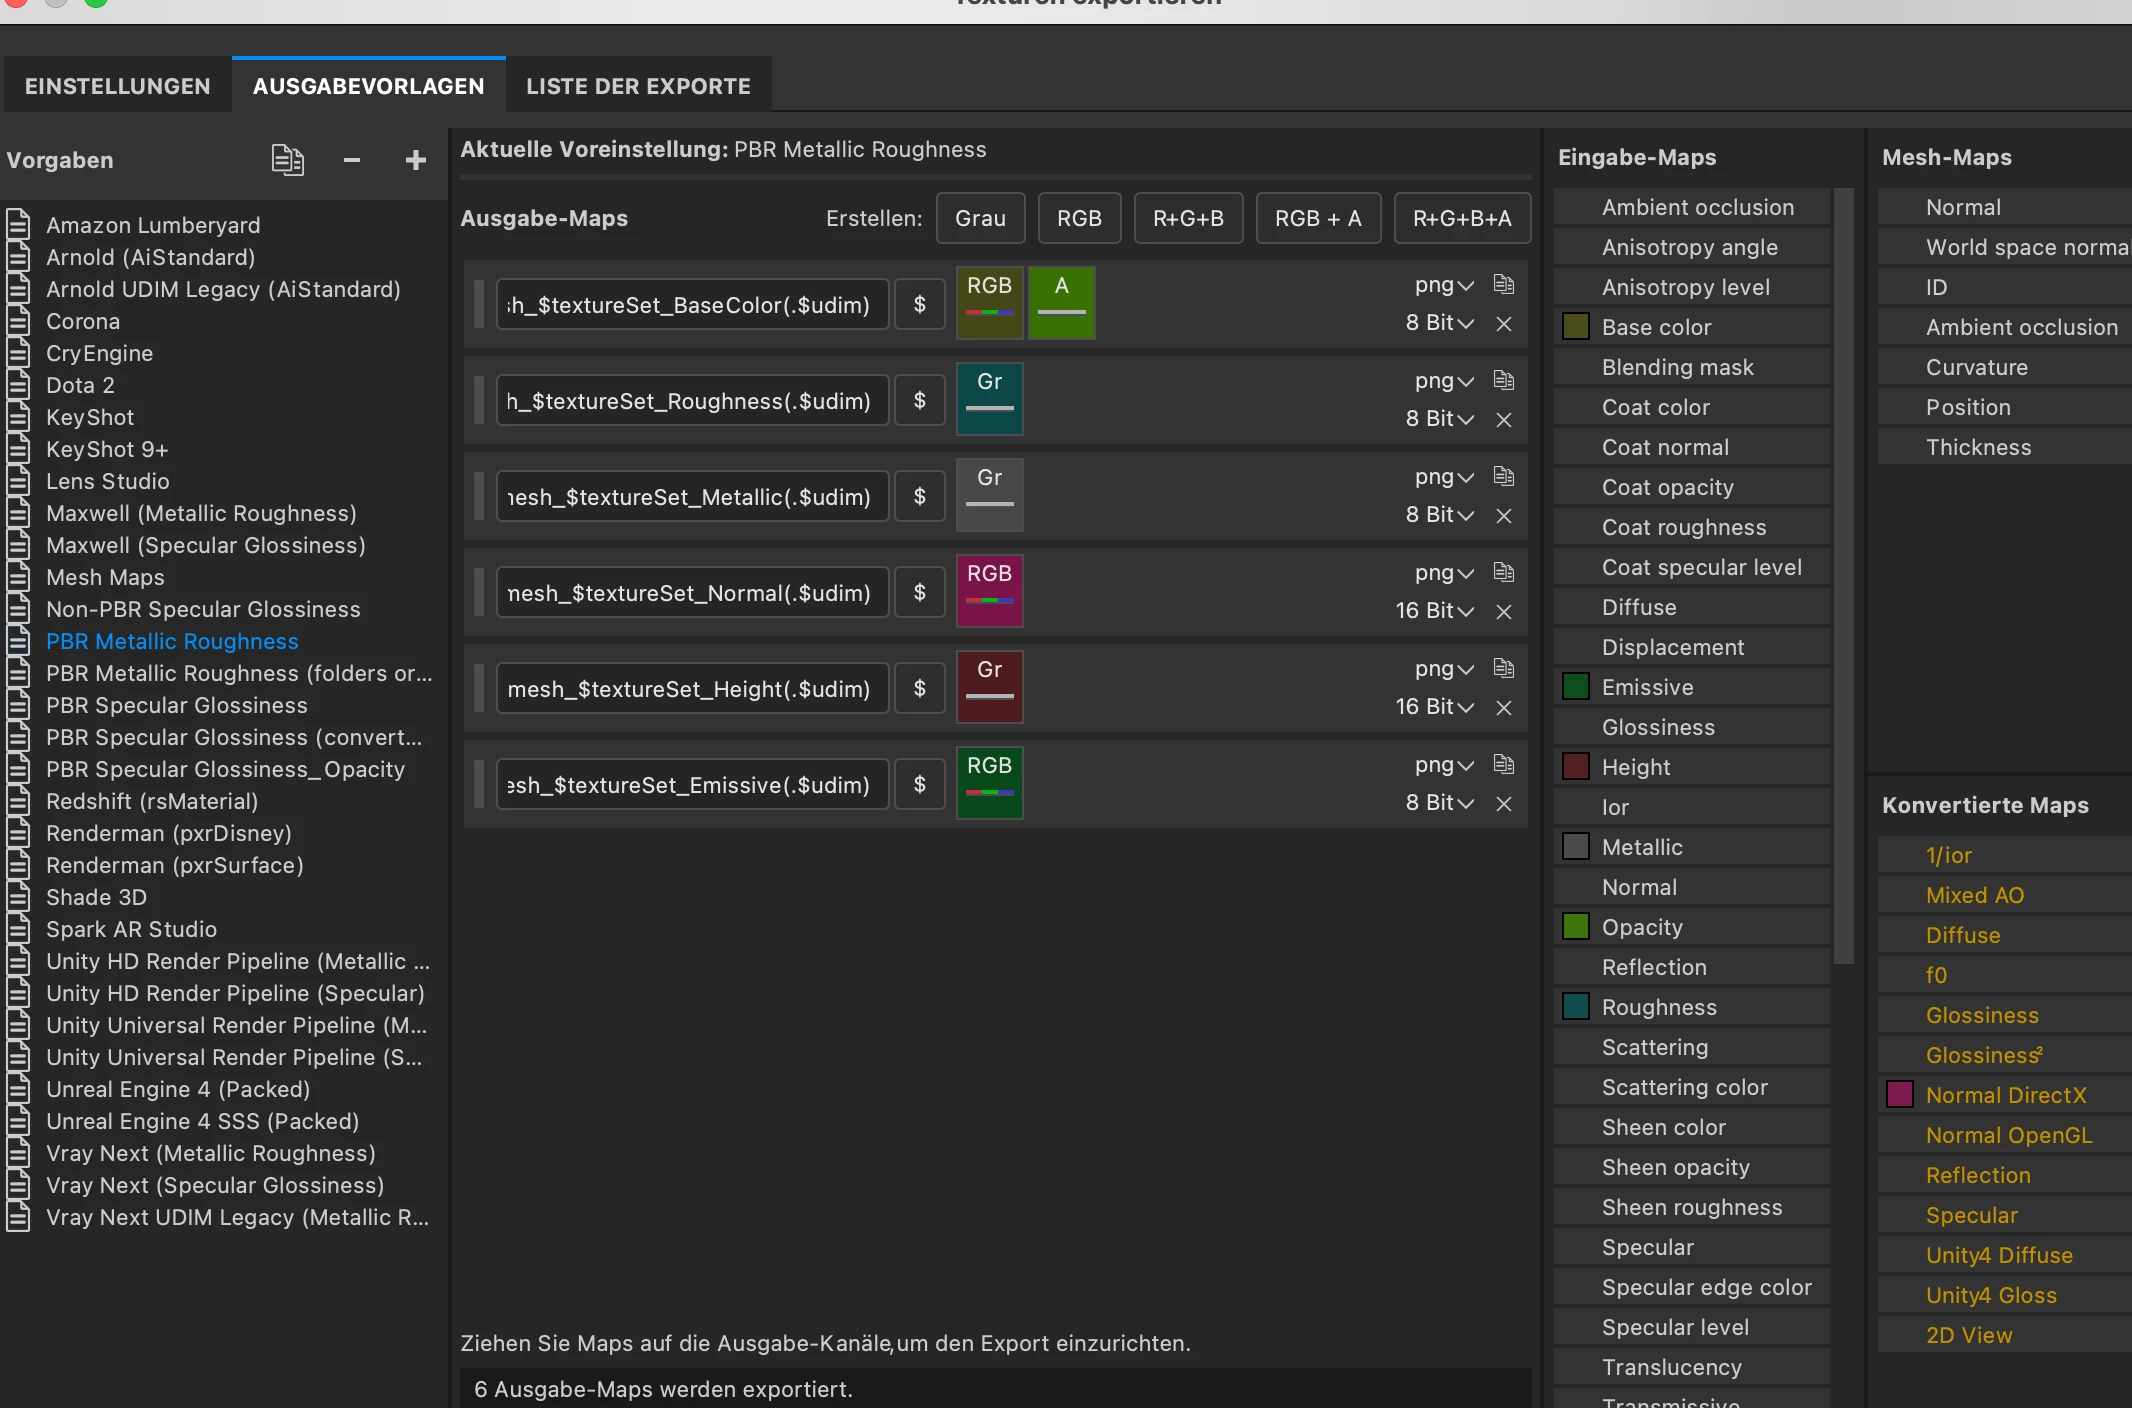Click the duplicate preset icon beside Vorgaben
This screenshot has width=2132, height=1408.
(x=288, y=160)
